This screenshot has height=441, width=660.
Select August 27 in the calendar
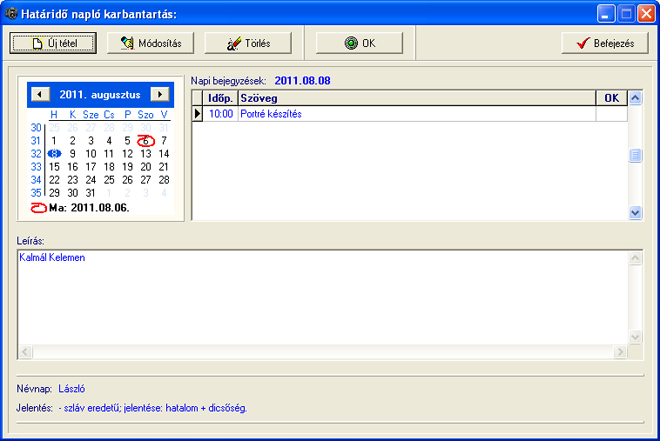tap(146, 180)
